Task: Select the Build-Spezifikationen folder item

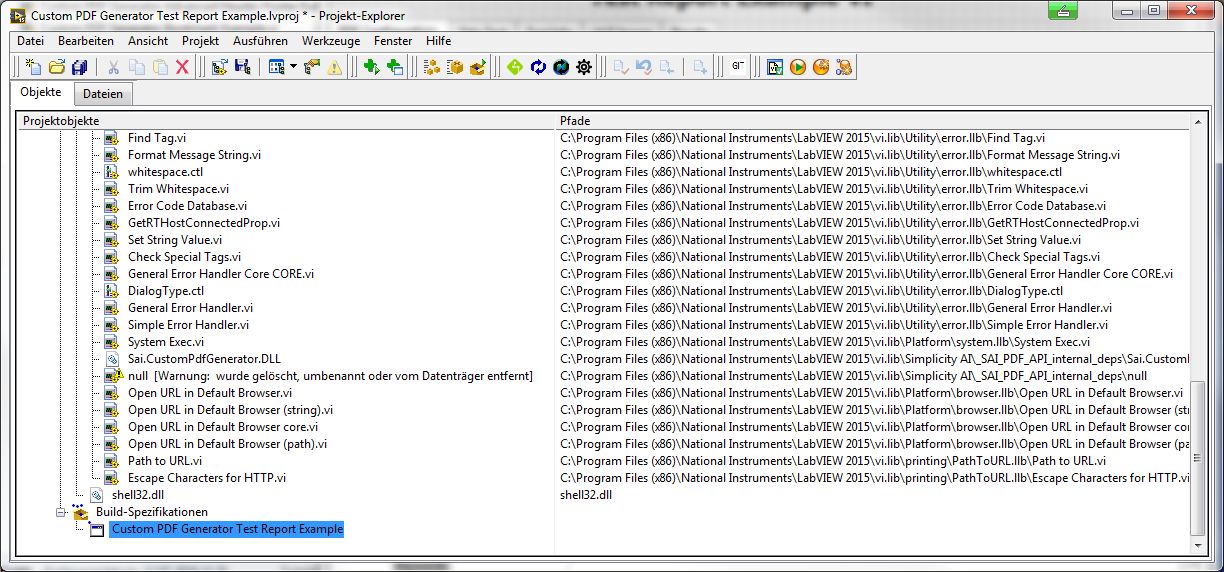Action: point(152,512)
